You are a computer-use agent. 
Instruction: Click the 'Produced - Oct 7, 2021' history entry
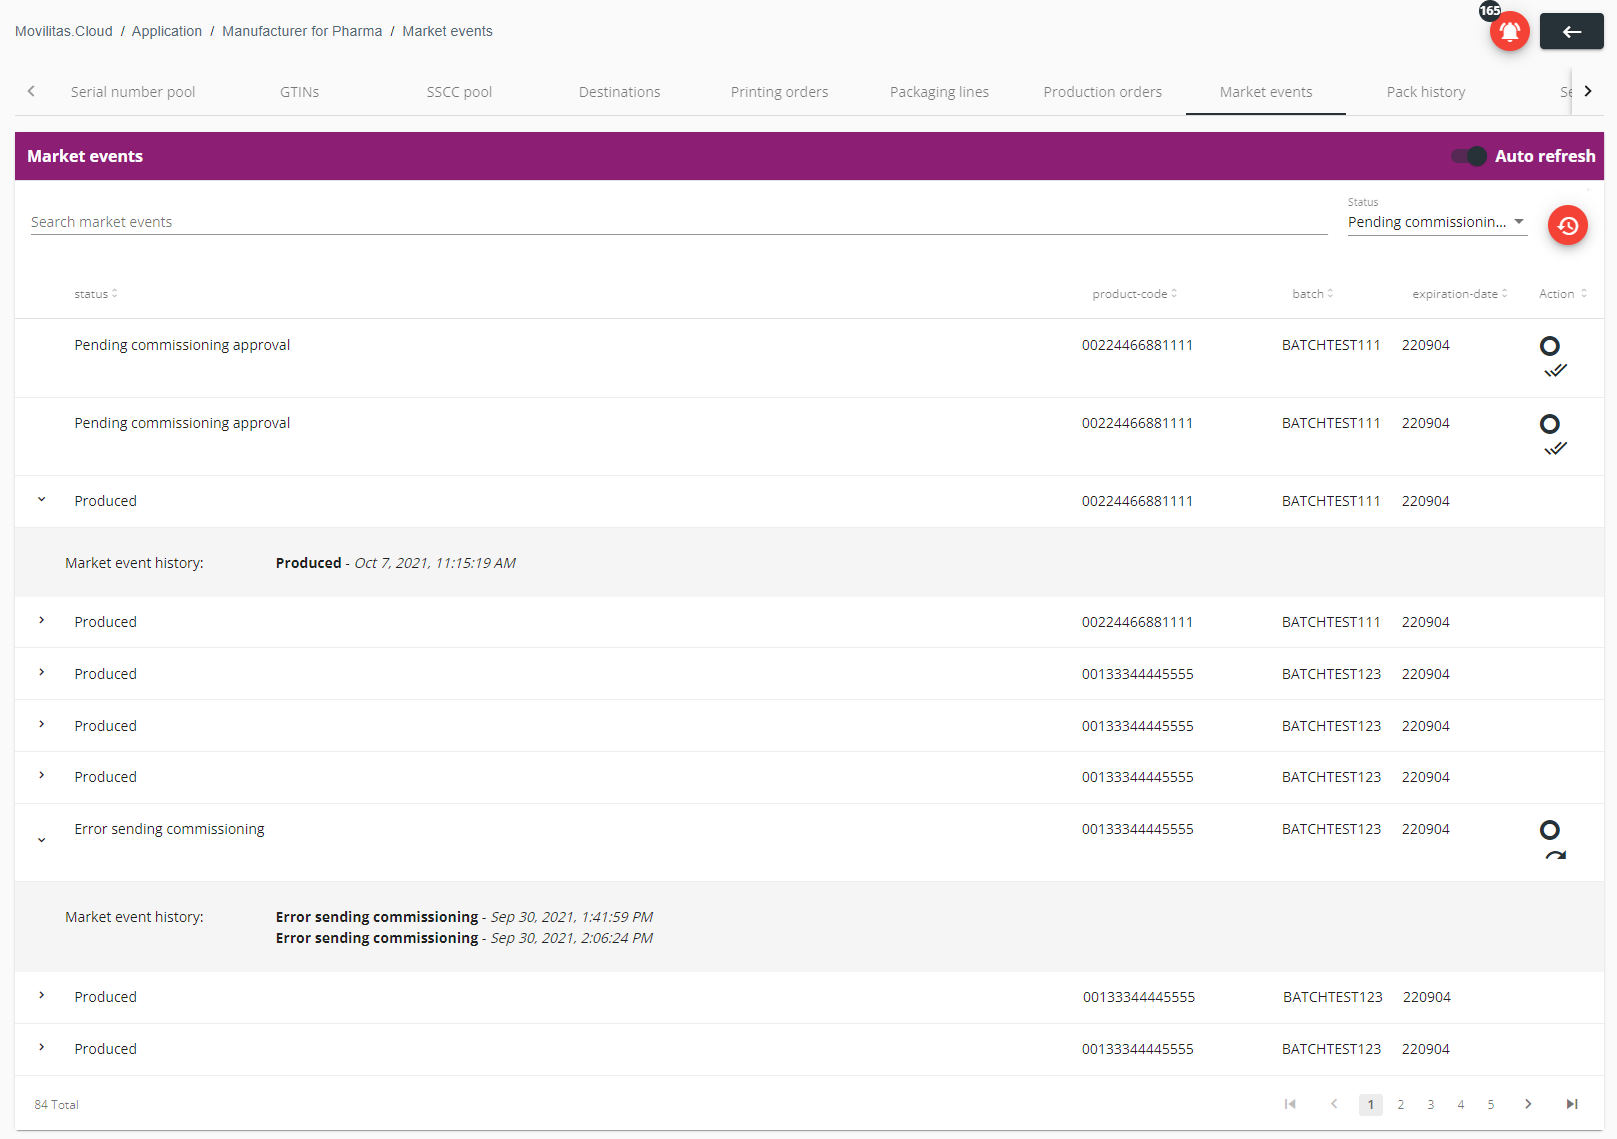click(396, 563)
